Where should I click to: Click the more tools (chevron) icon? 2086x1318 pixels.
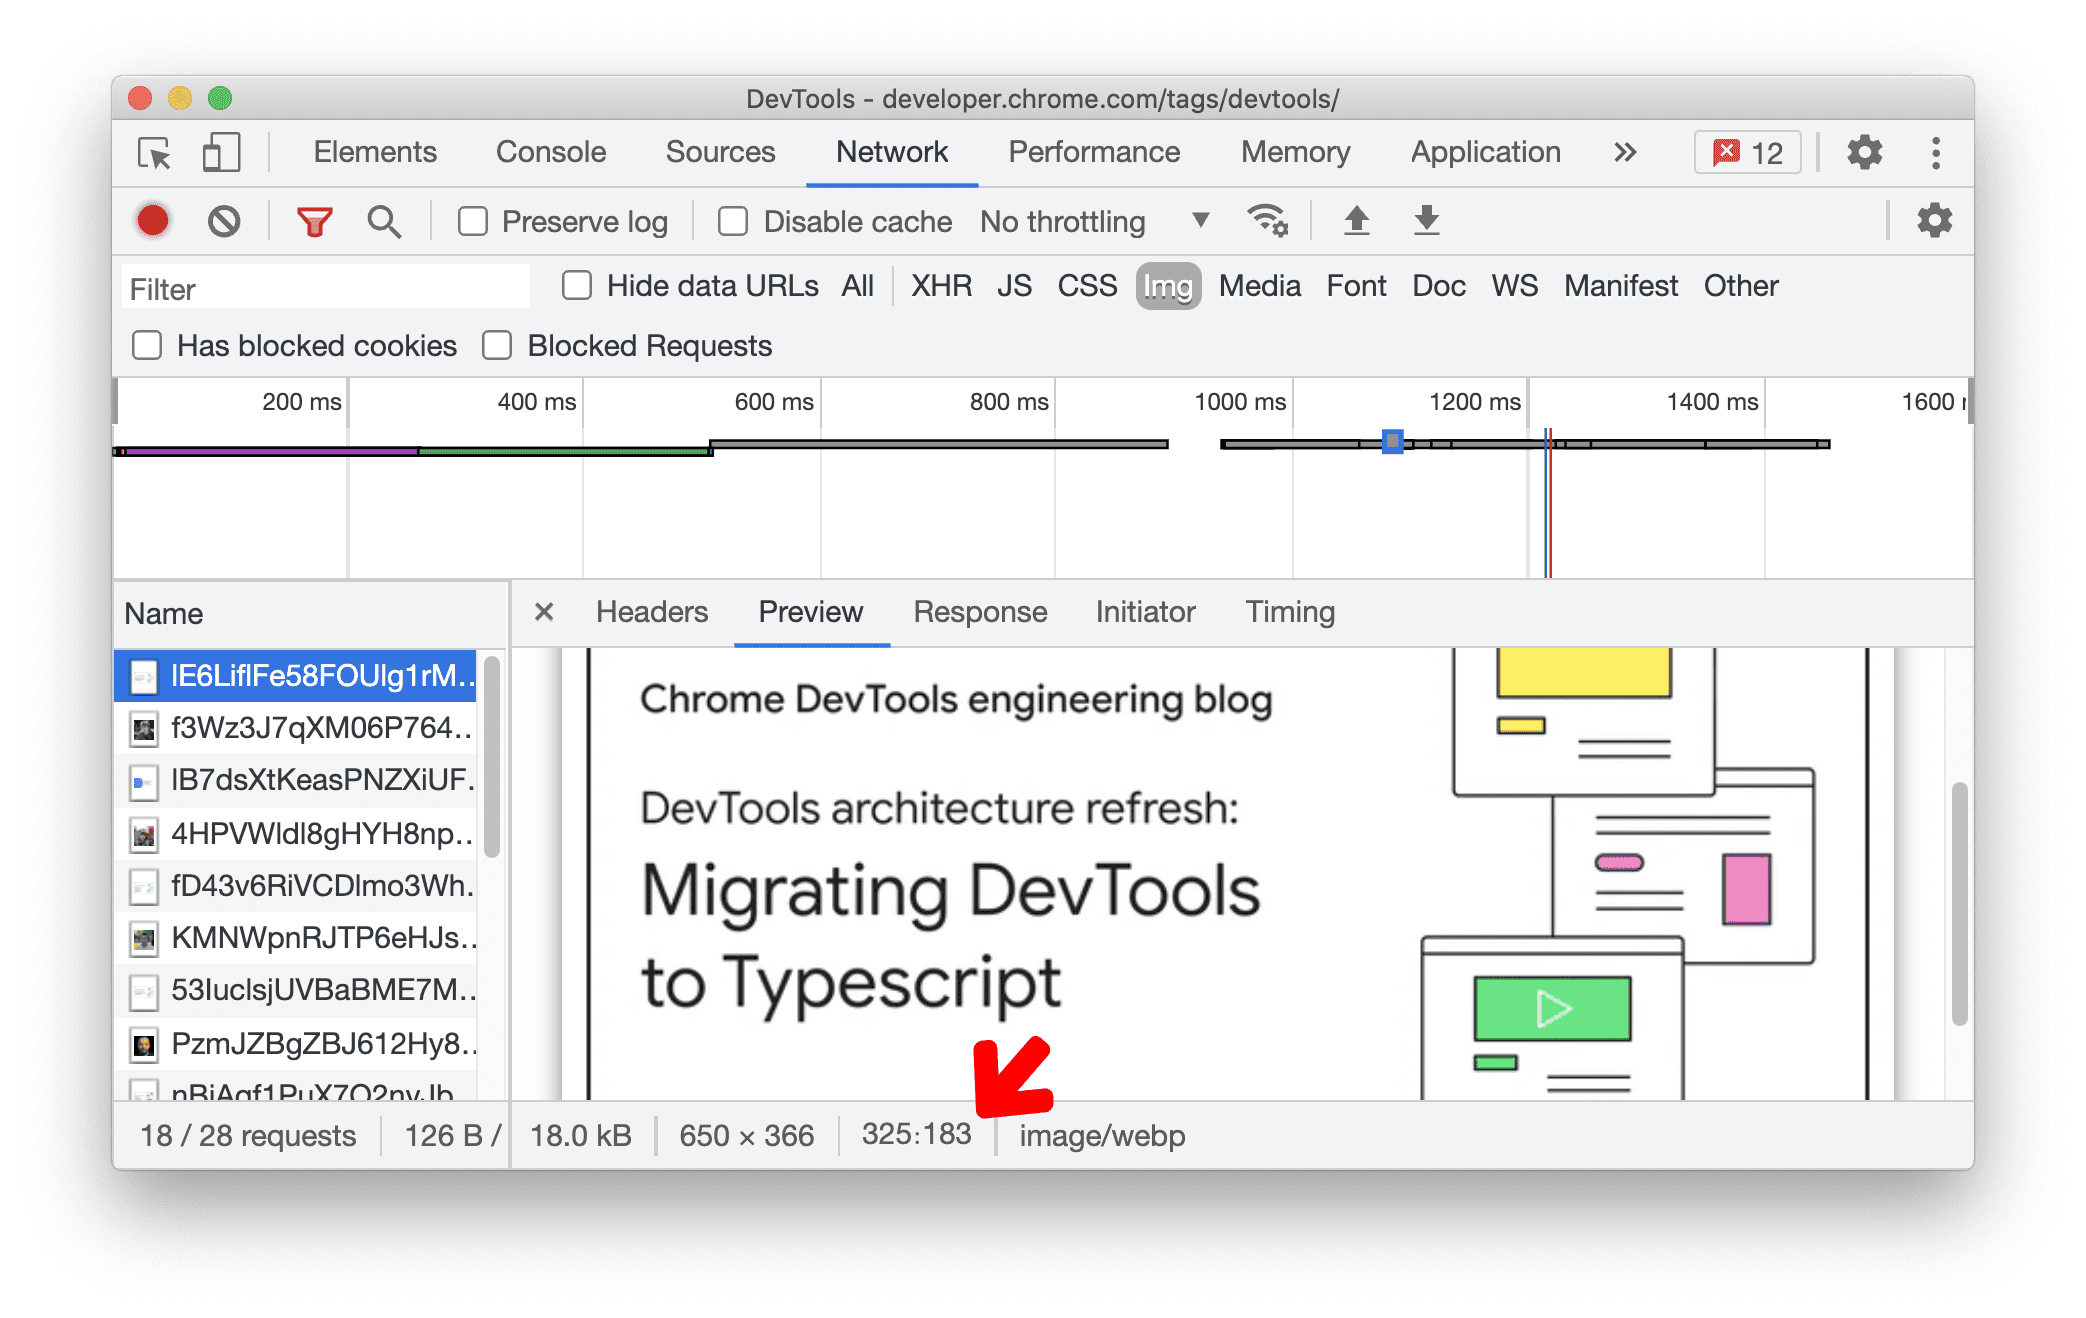click(x=1640, y=153)
